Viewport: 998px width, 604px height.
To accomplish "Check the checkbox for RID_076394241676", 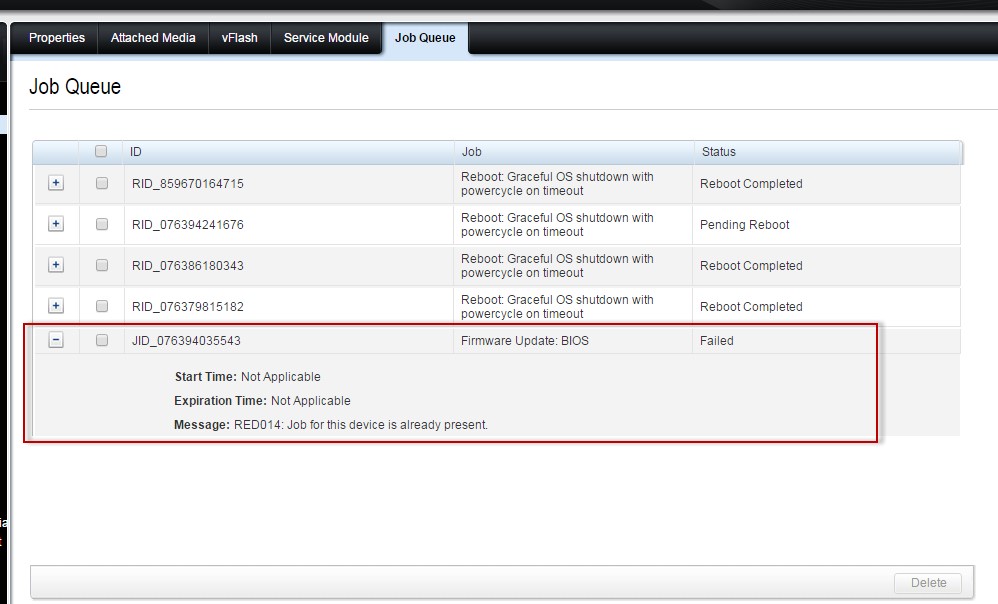I will pos(101,224).
